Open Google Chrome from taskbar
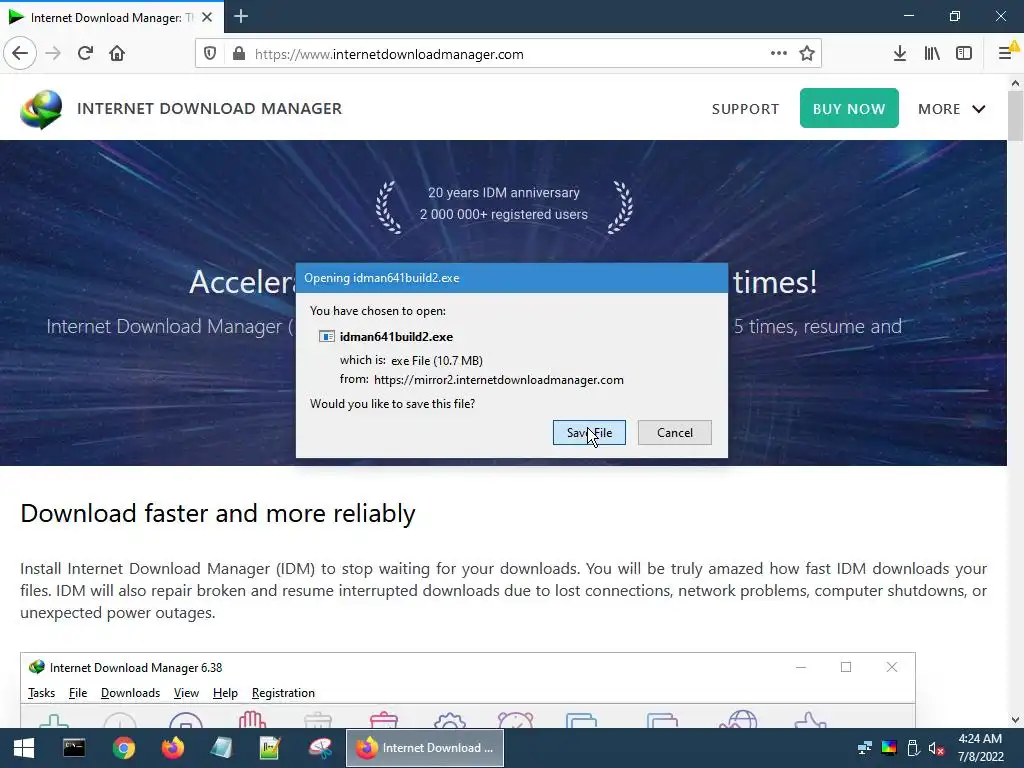This screenshot has height=768, width=1024. pyautogui.click(x=123, y=748)
